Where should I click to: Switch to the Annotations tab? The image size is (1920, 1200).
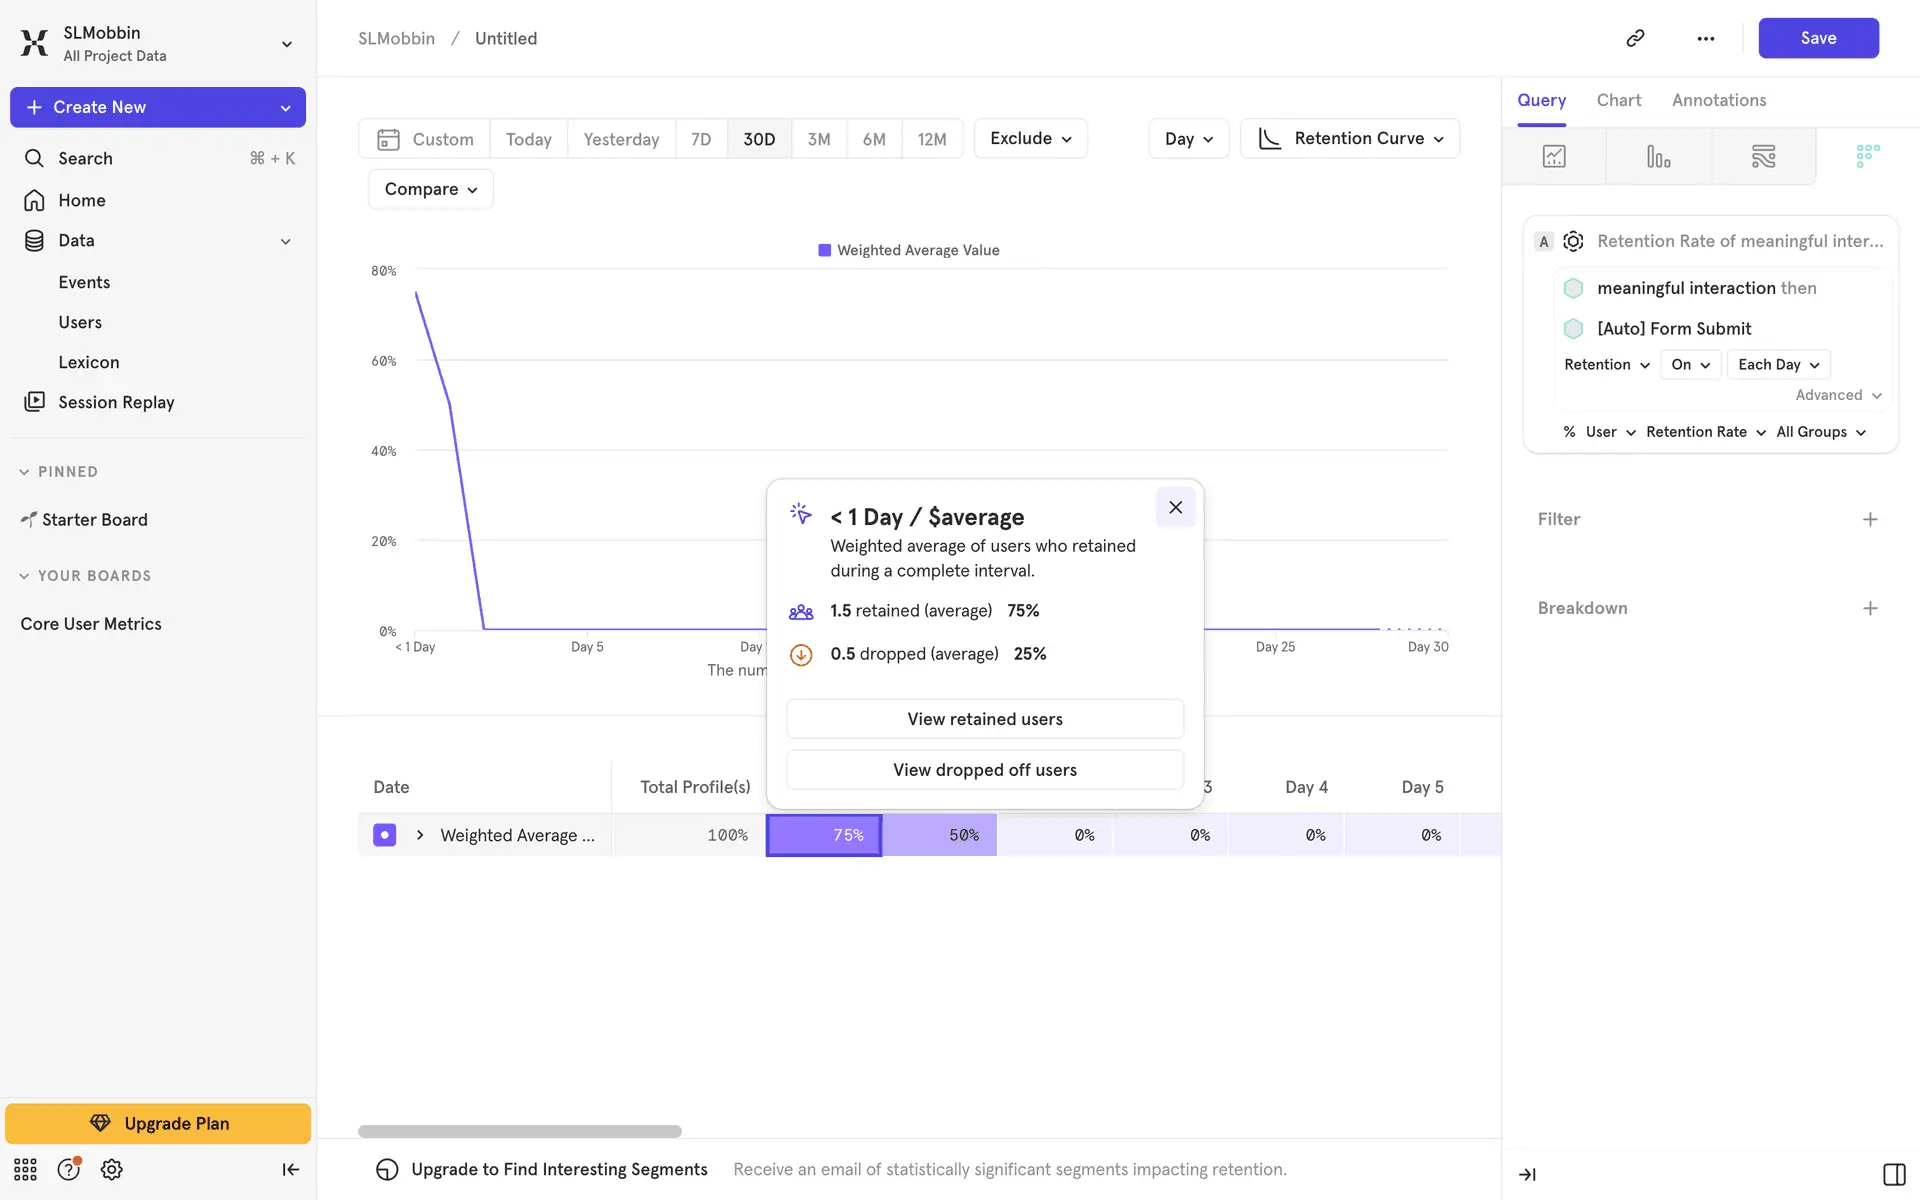(x=1718, y=100)
